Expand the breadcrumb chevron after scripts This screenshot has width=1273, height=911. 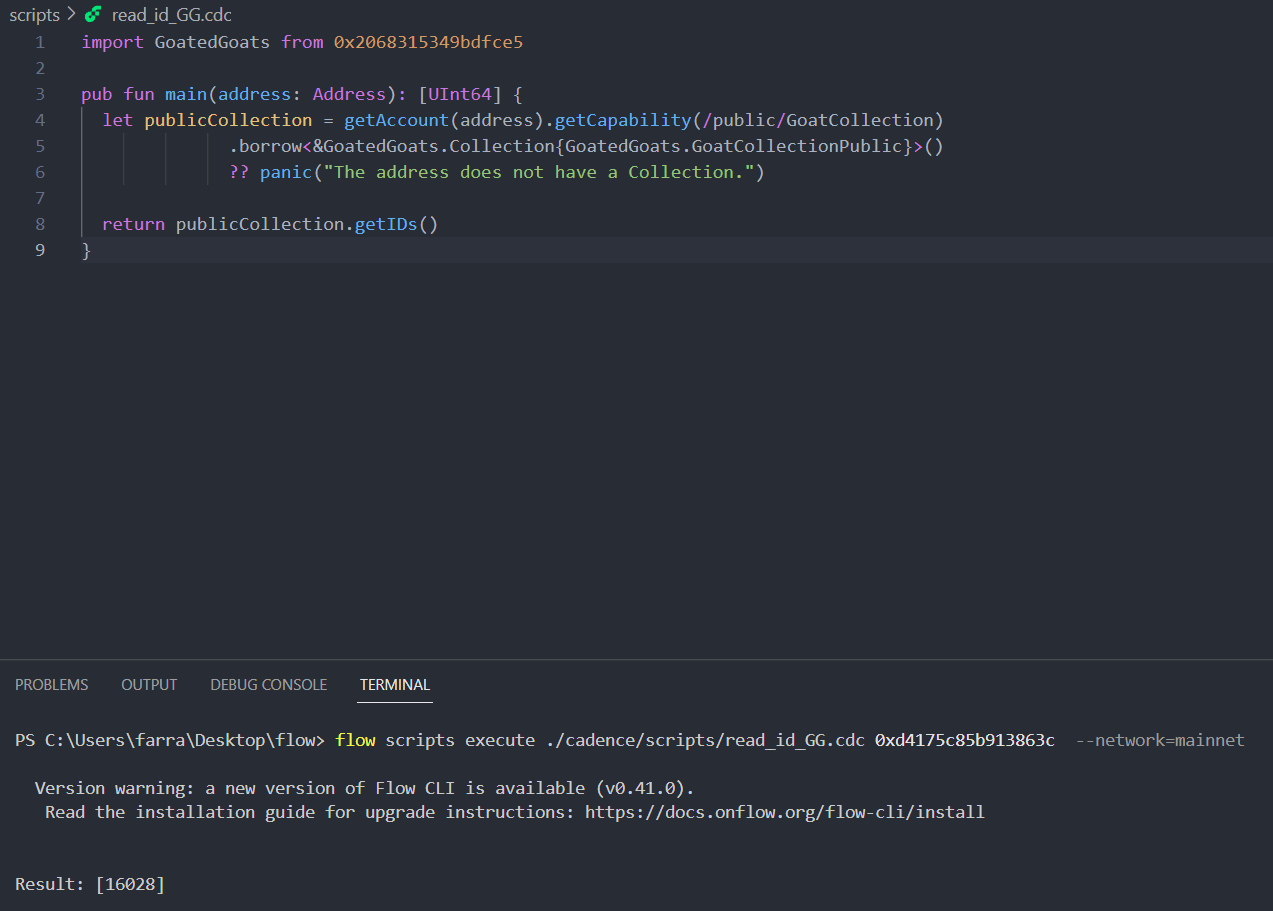[x=72, y=15]
